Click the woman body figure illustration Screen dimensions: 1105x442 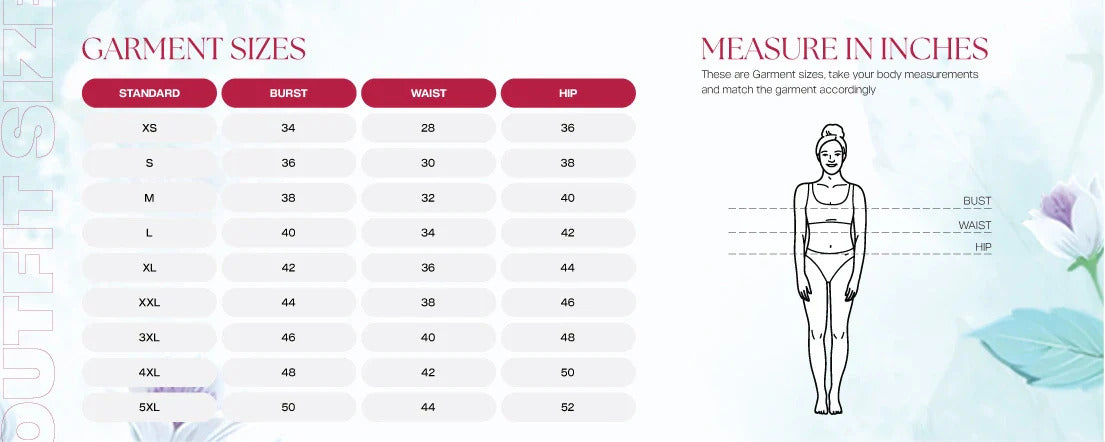coord(829,269)
